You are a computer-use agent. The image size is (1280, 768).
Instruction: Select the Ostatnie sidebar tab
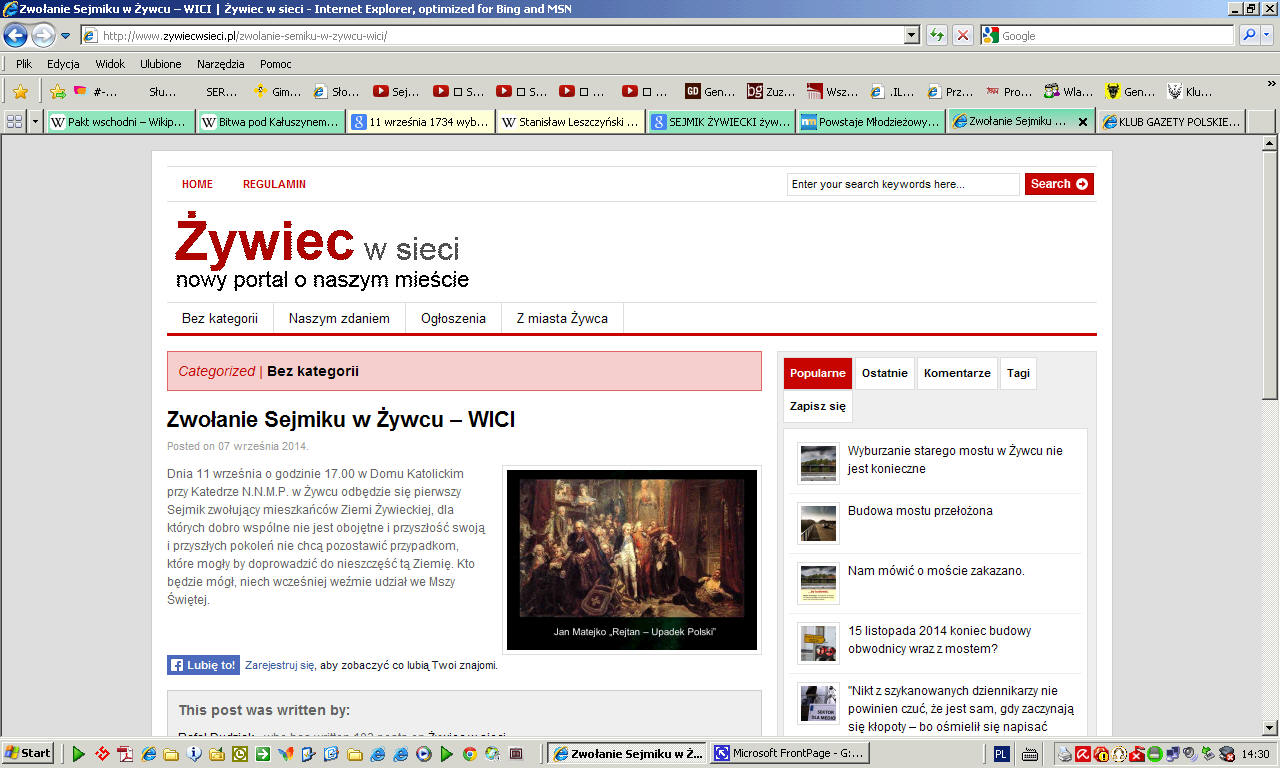885,373
